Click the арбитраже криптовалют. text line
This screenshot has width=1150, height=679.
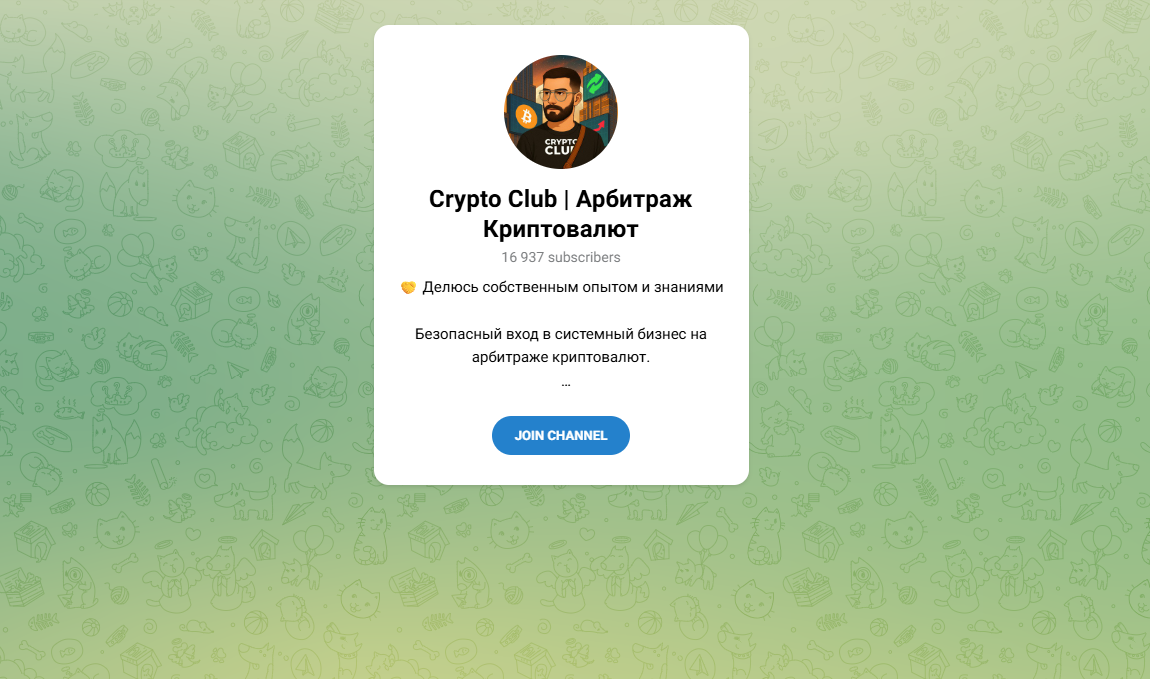point(560,358)
